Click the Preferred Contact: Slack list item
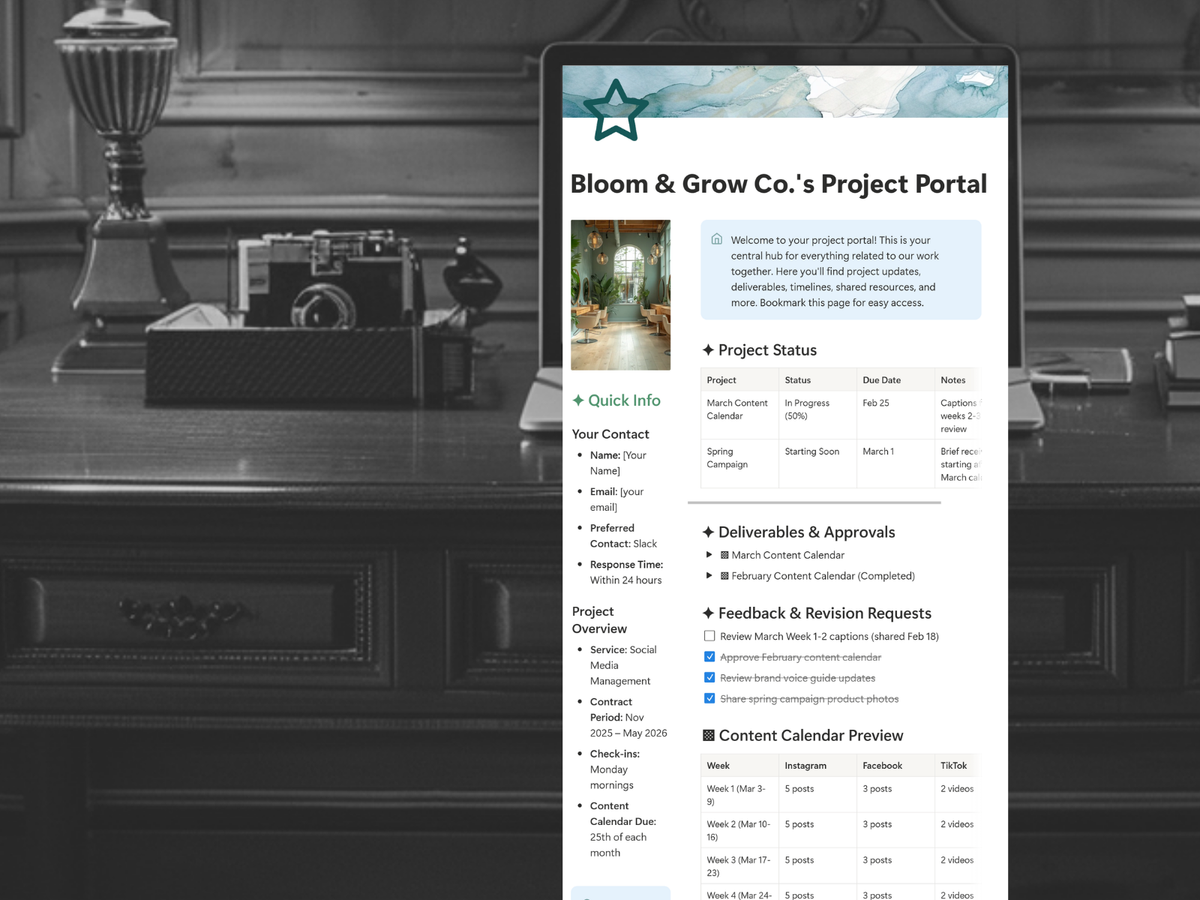Viewport: 1200px width, 900px height. point(624,536)
